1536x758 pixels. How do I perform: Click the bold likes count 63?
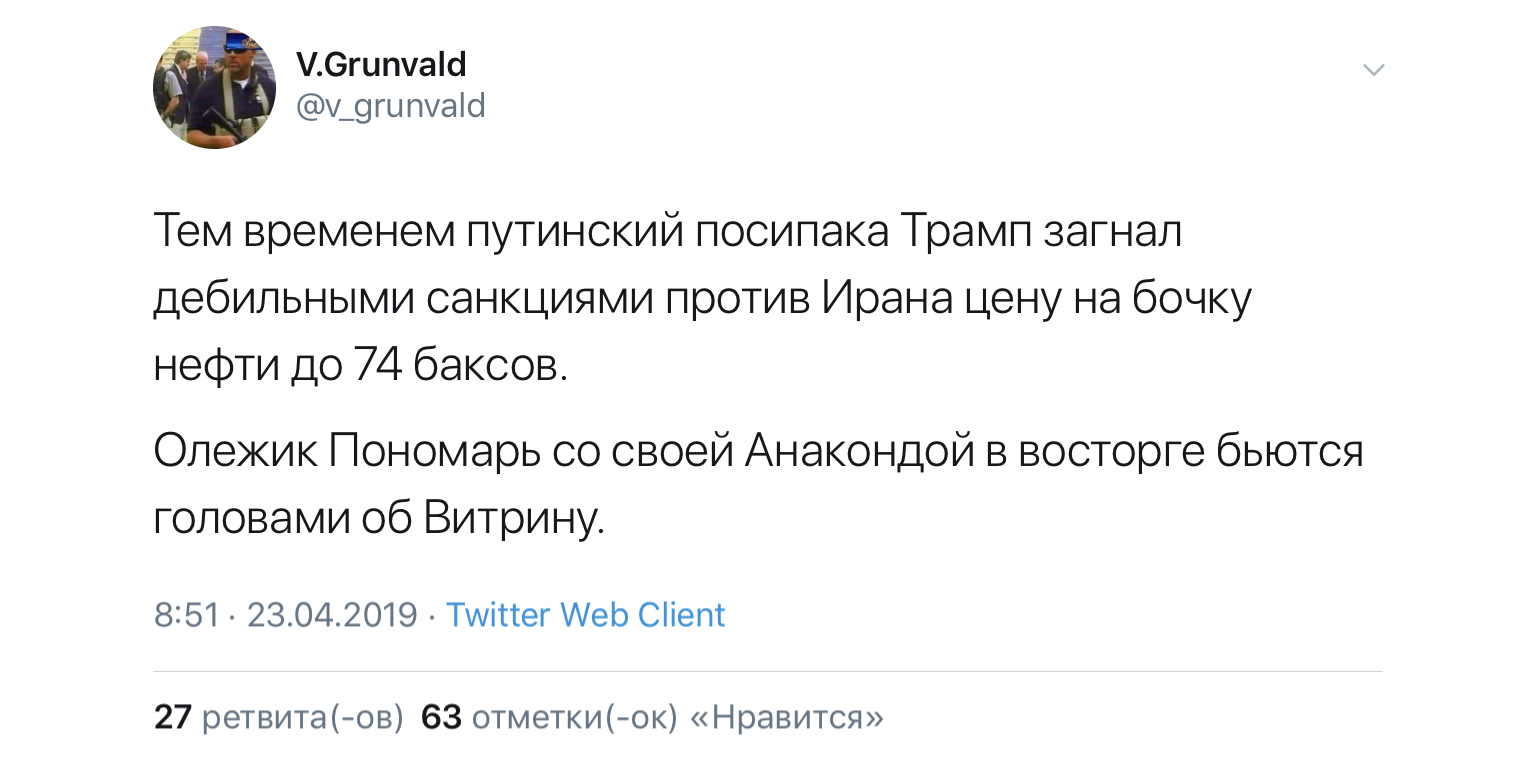coord(441,717)
